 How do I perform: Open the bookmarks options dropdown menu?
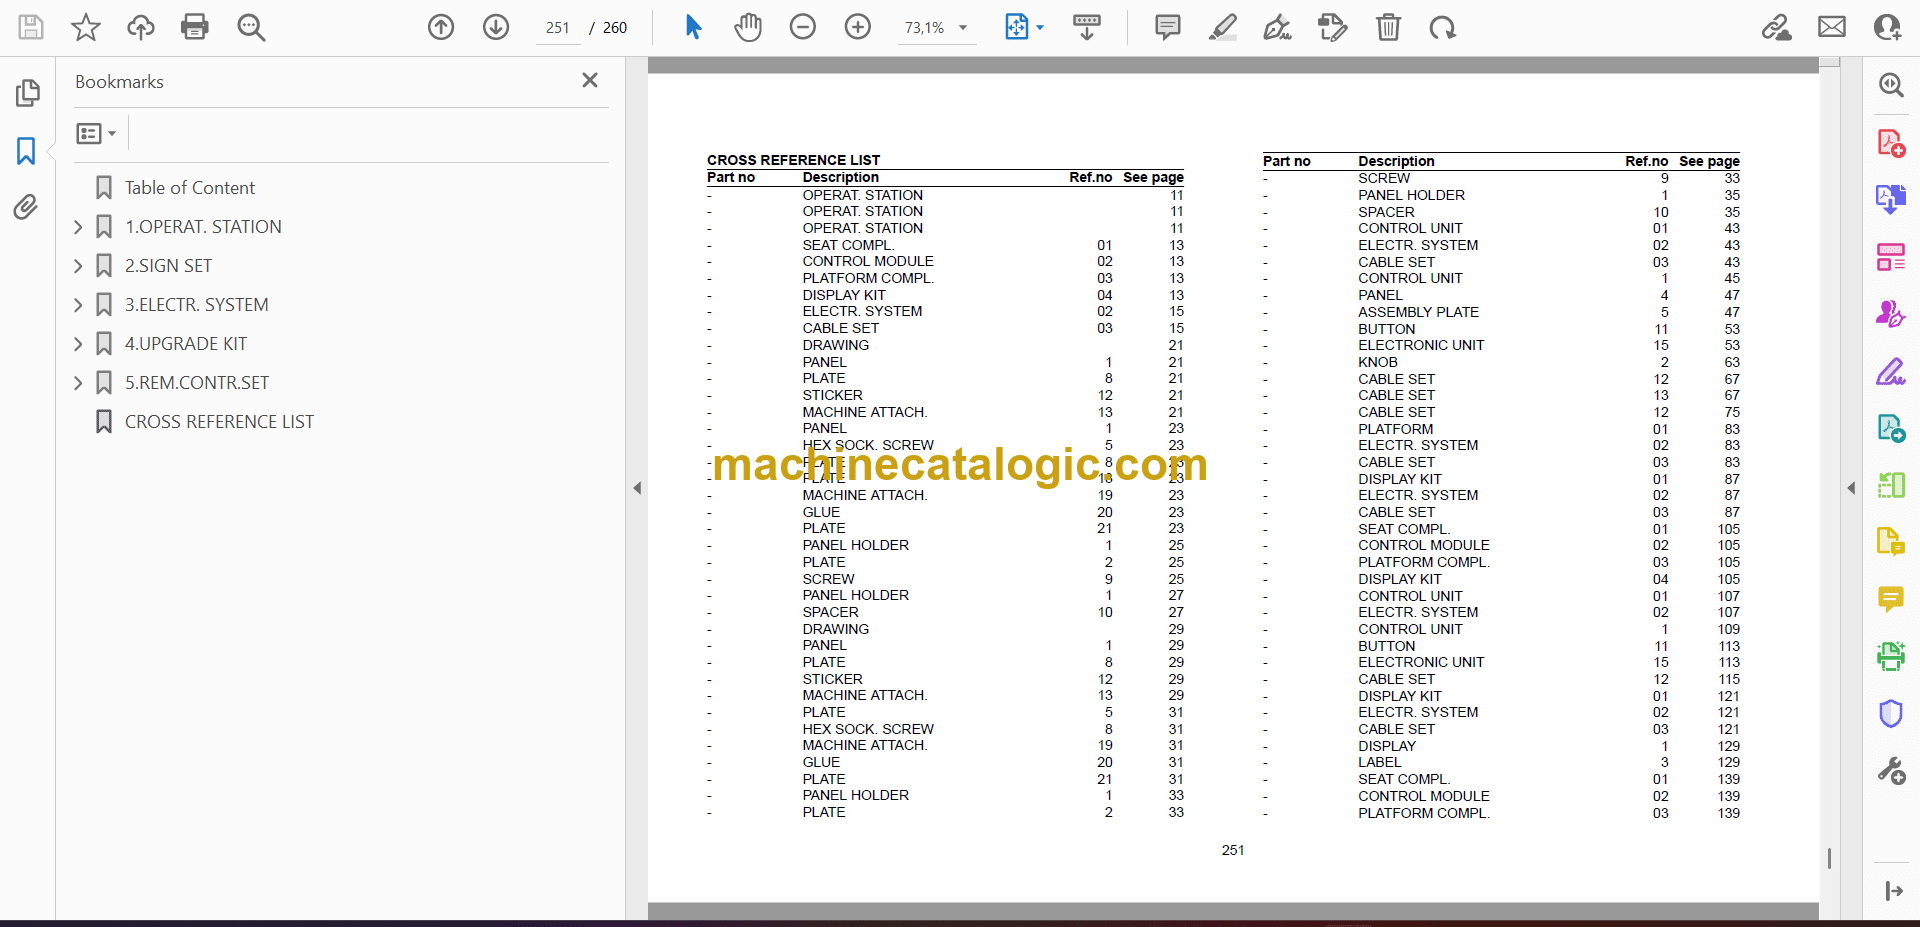[96, 133]
